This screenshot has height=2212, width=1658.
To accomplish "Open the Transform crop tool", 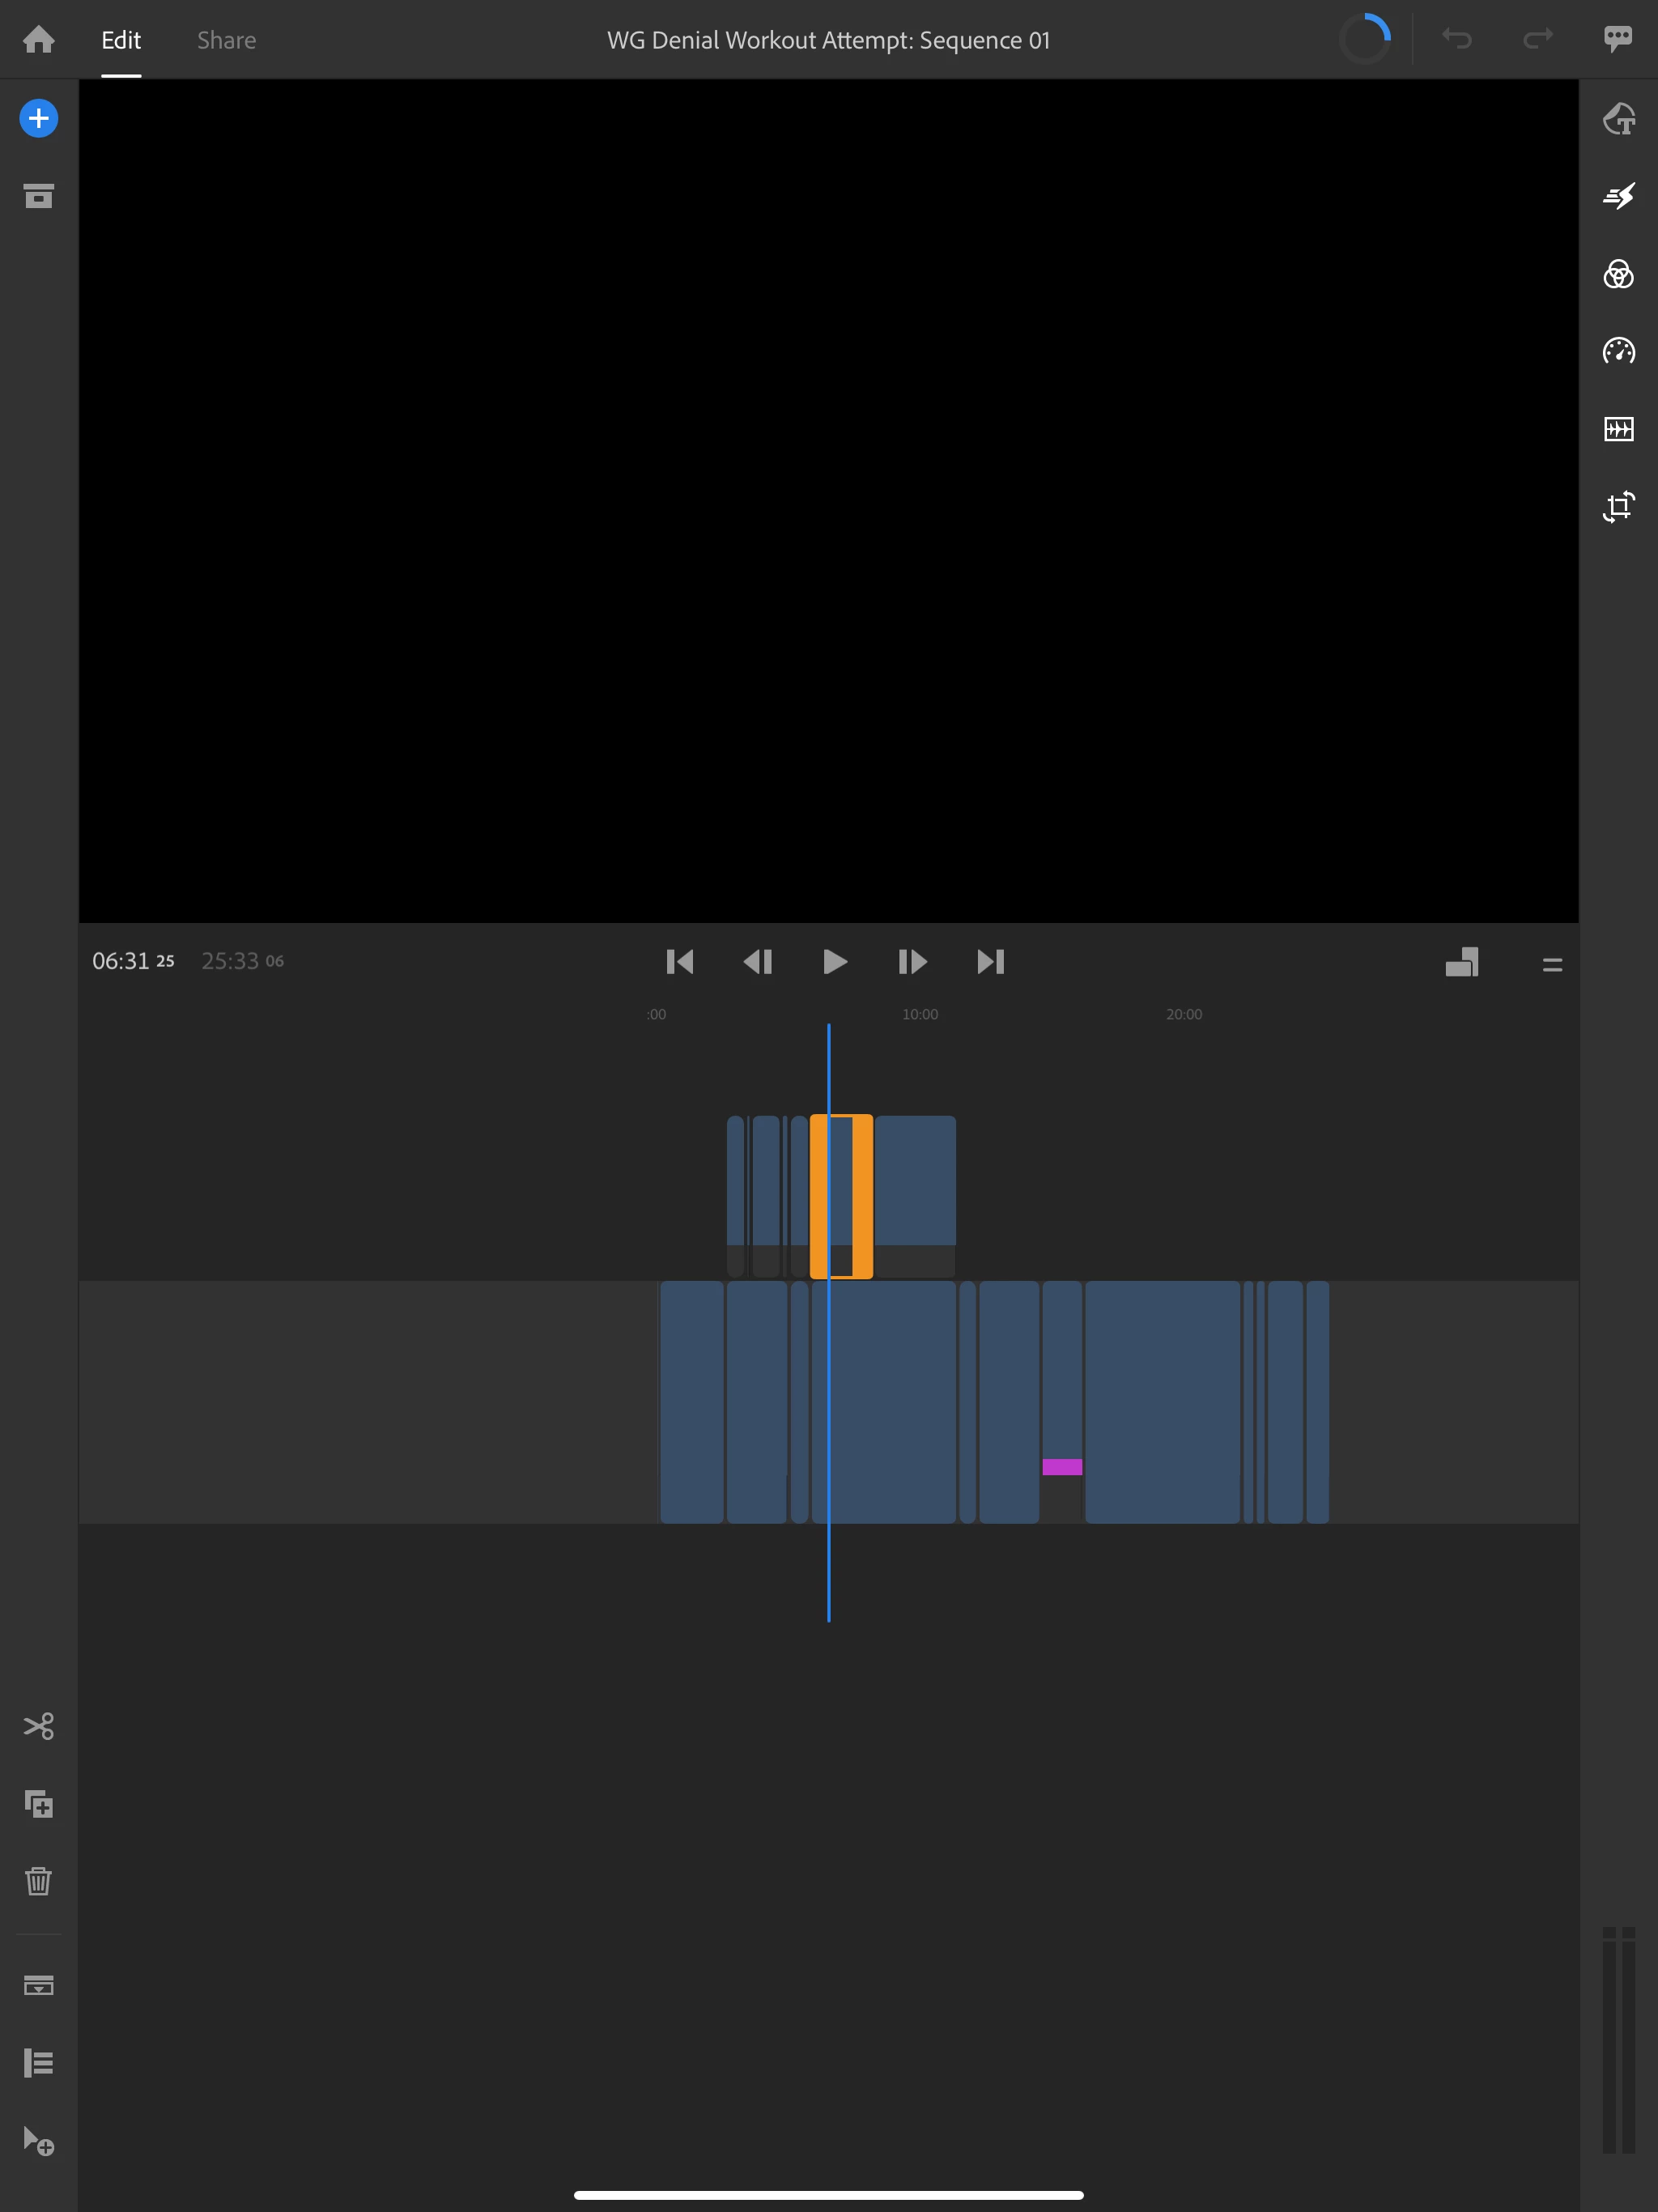I will click(1618, 506).
